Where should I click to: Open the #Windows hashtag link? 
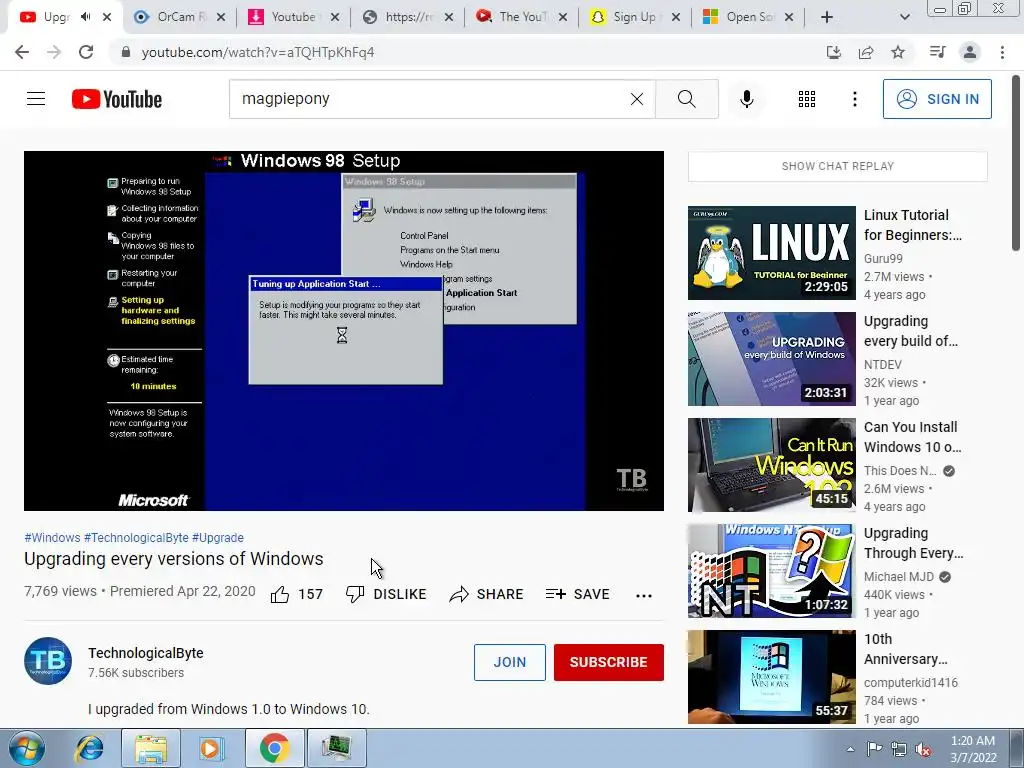tap(52, 537)
